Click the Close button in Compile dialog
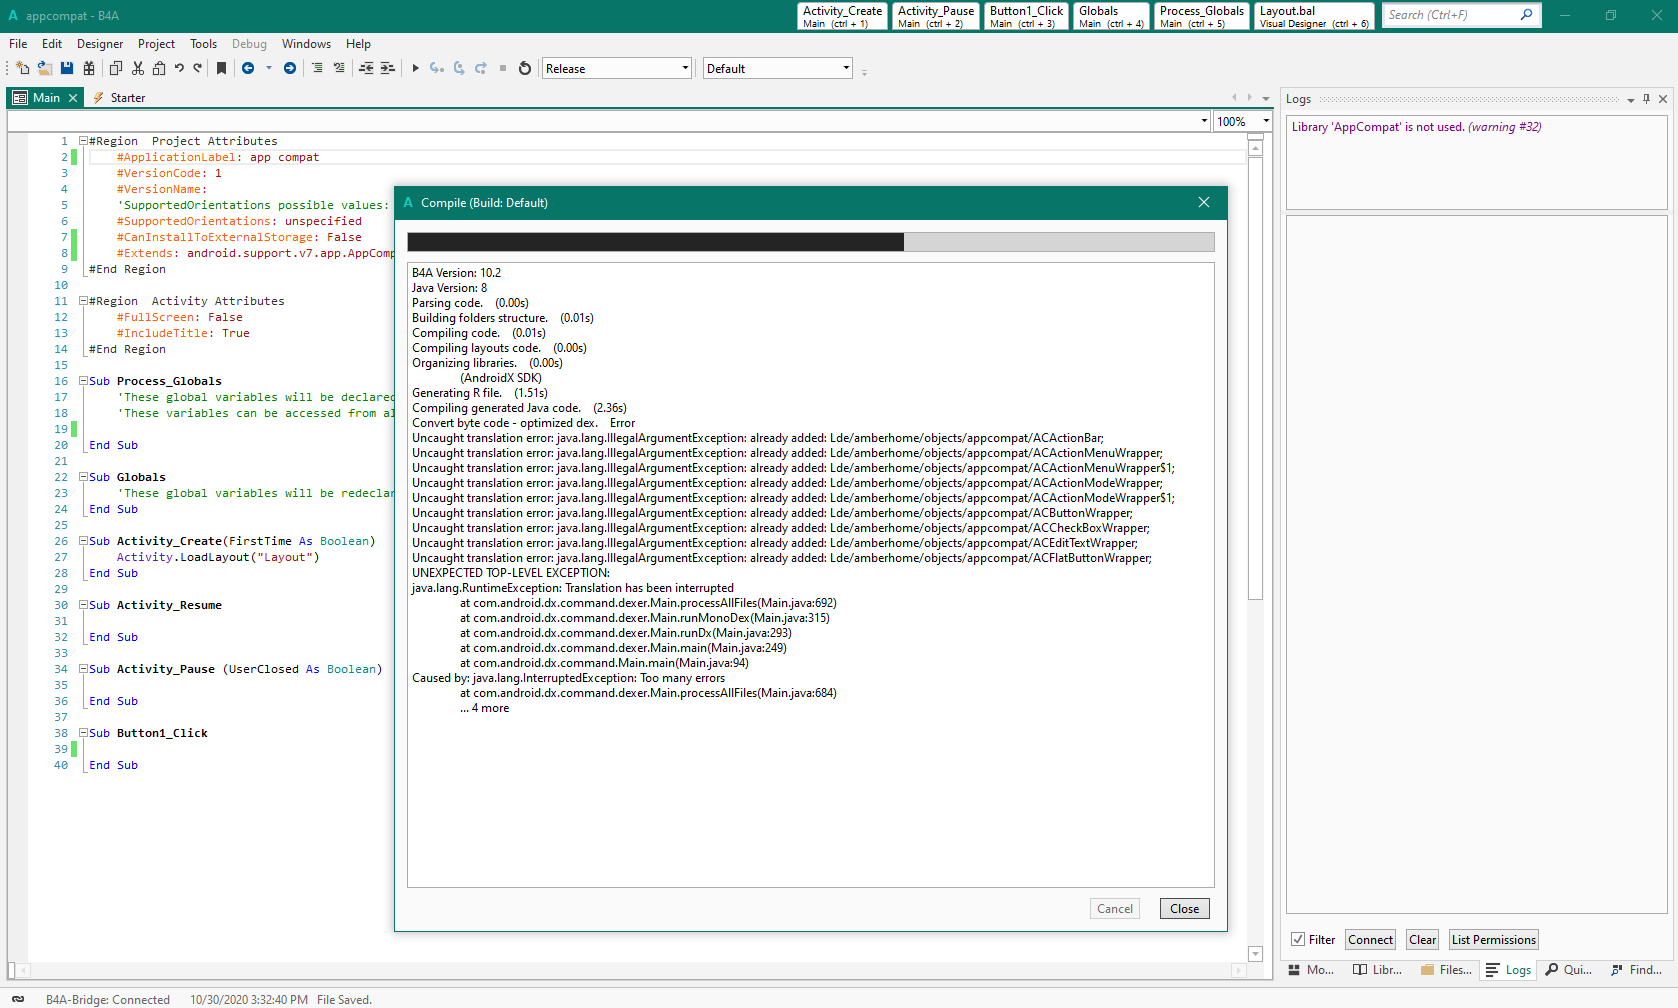1678x1008 pixels. click(1184, 908)
